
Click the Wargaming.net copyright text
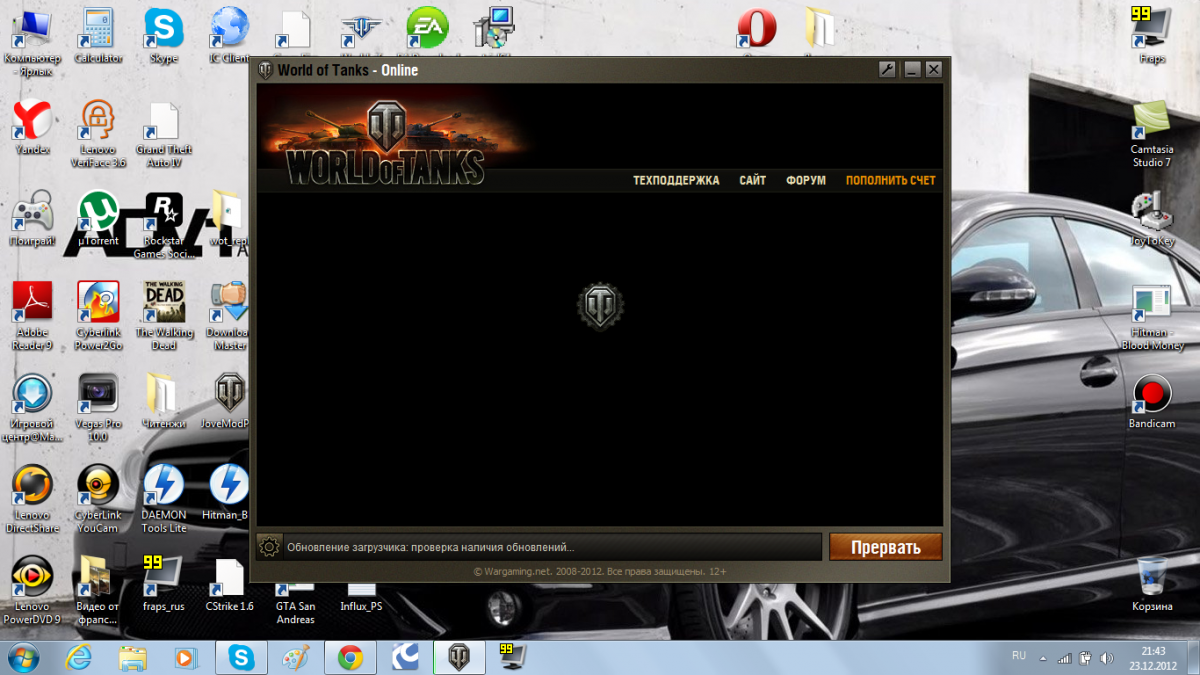pyautogui.click(x=600, y=572)
